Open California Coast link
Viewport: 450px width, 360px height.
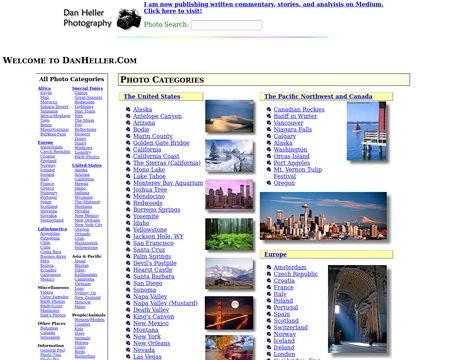coord(156,156)
